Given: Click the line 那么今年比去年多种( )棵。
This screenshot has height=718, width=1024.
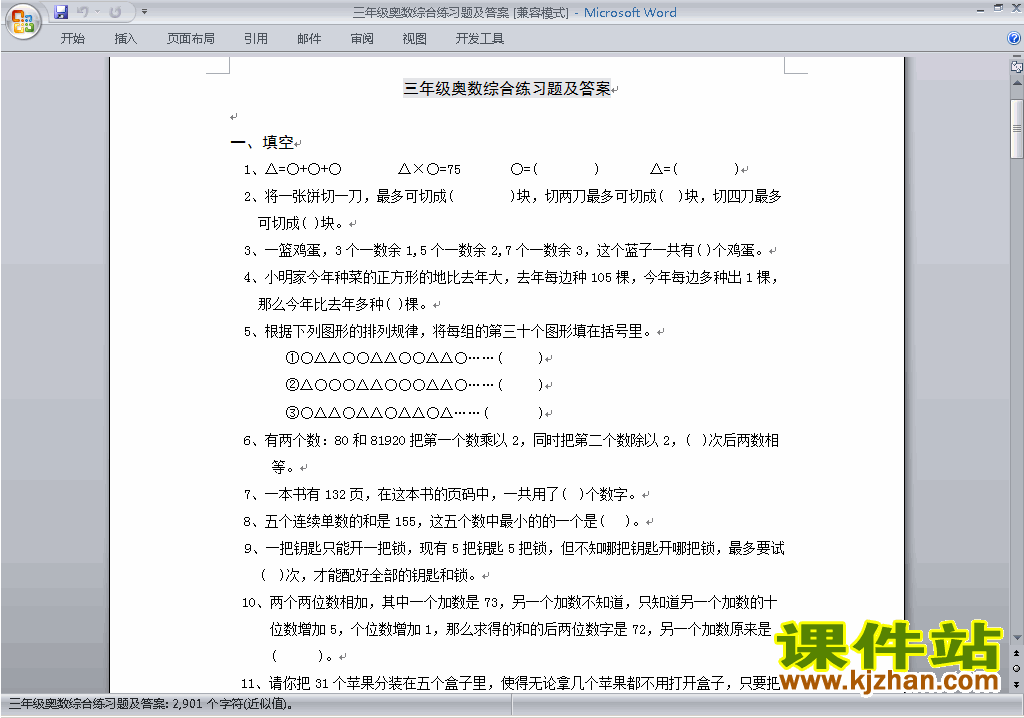Looking at the screenshot, I should click(x=344, y=304).
